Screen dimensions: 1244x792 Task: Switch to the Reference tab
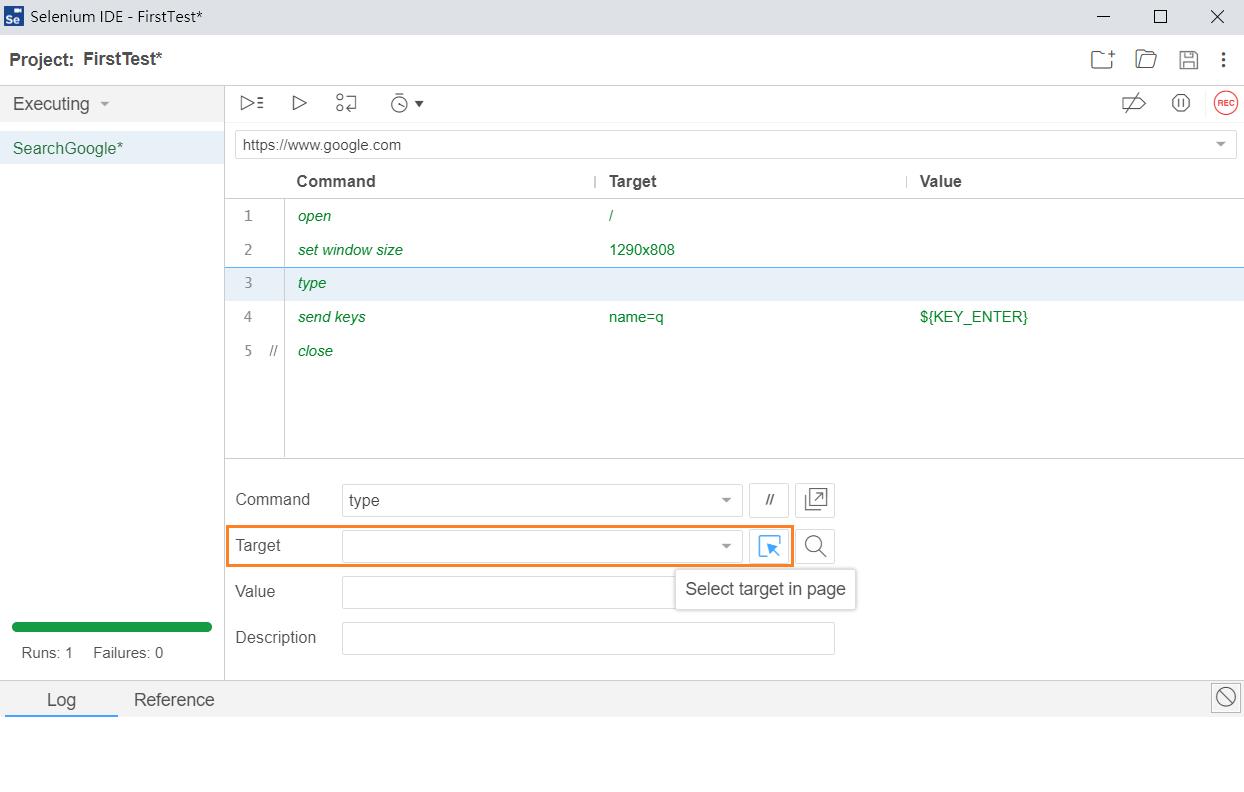point(174,699)
